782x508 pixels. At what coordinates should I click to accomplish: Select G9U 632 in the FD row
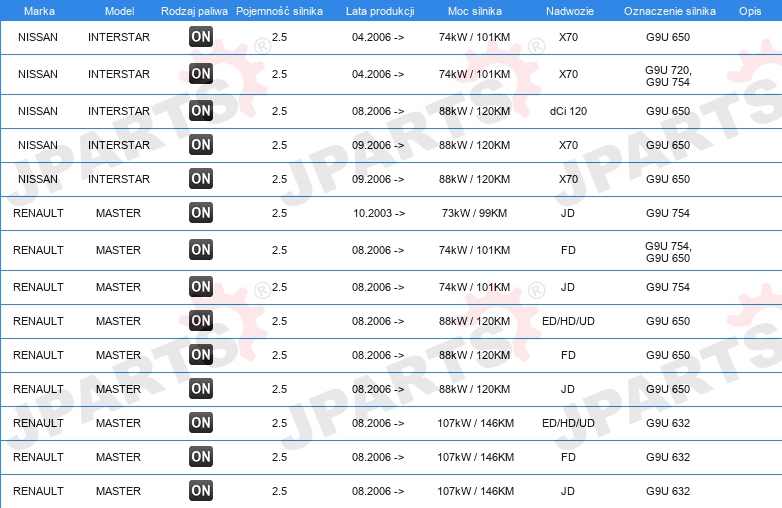[x=668, y=457]
